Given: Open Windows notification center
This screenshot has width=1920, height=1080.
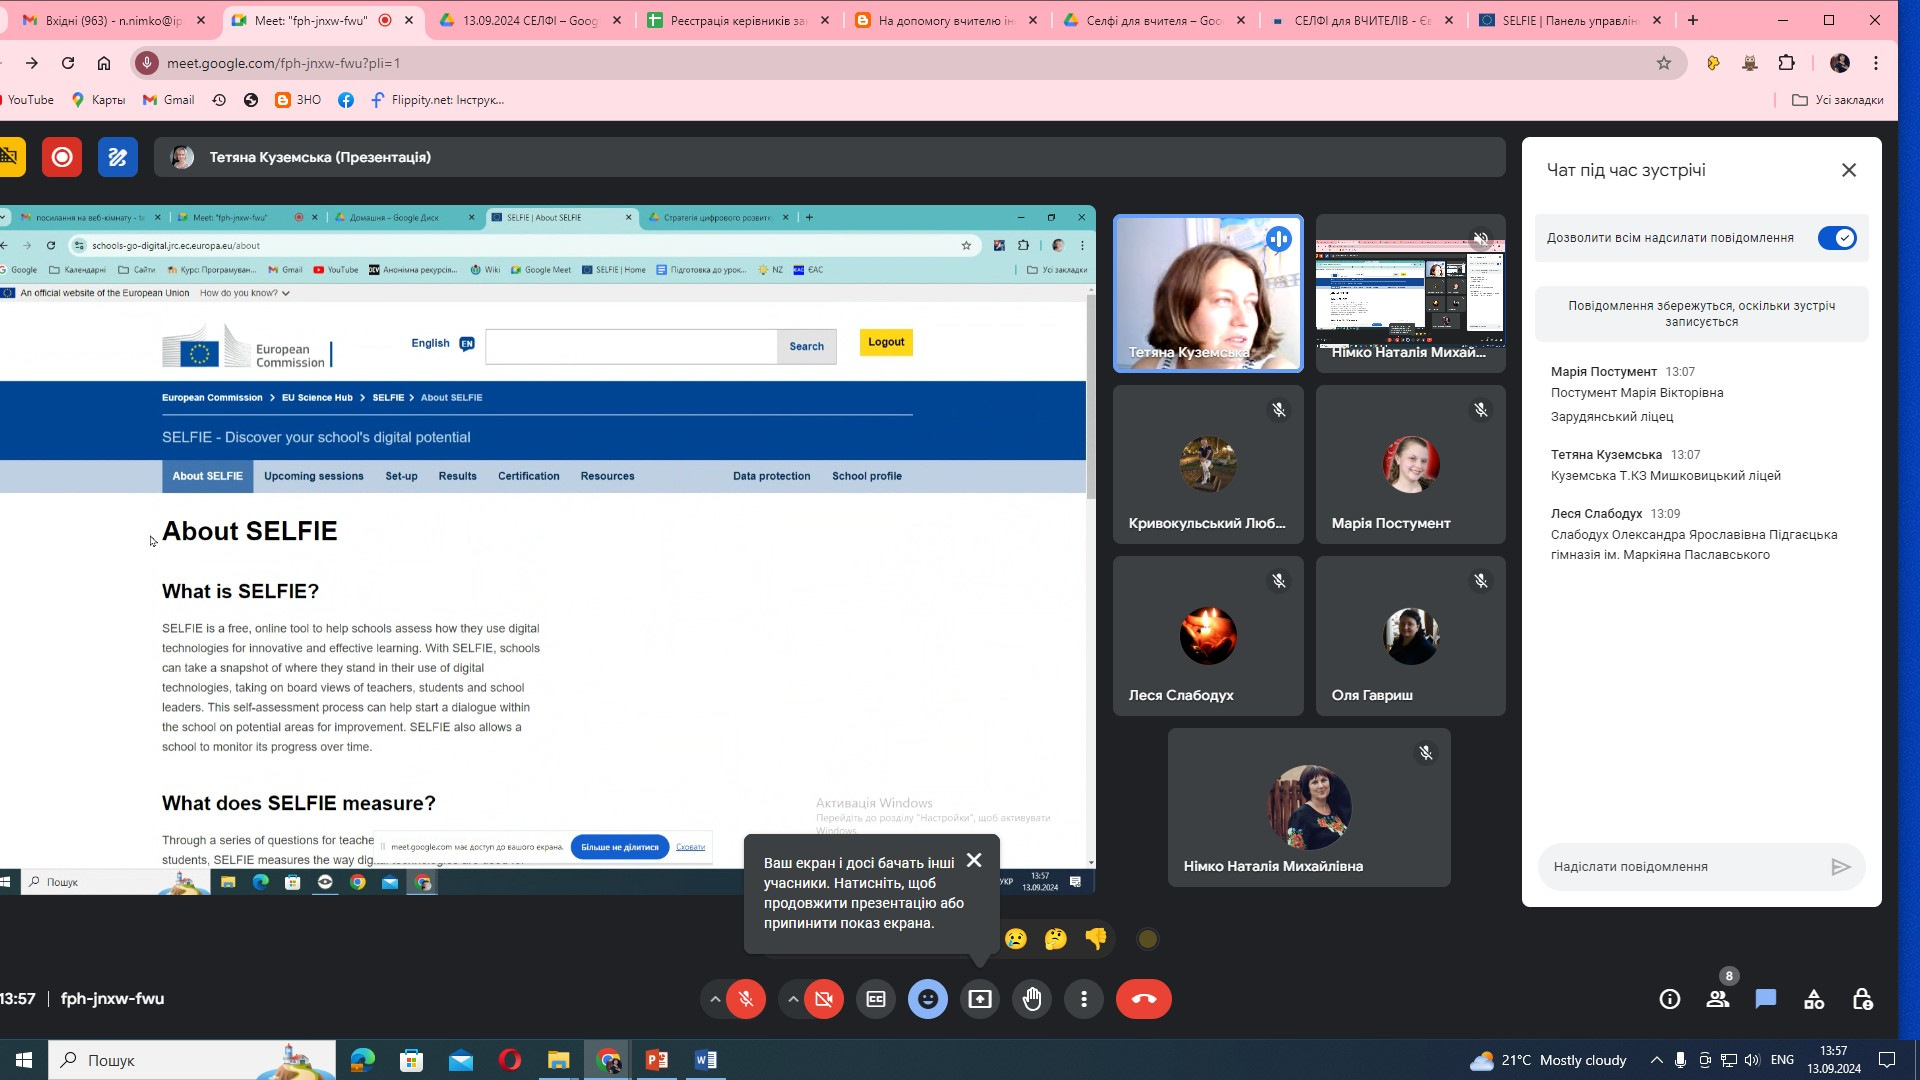Looking at the screenshot, I should tap(1887, 1060).
